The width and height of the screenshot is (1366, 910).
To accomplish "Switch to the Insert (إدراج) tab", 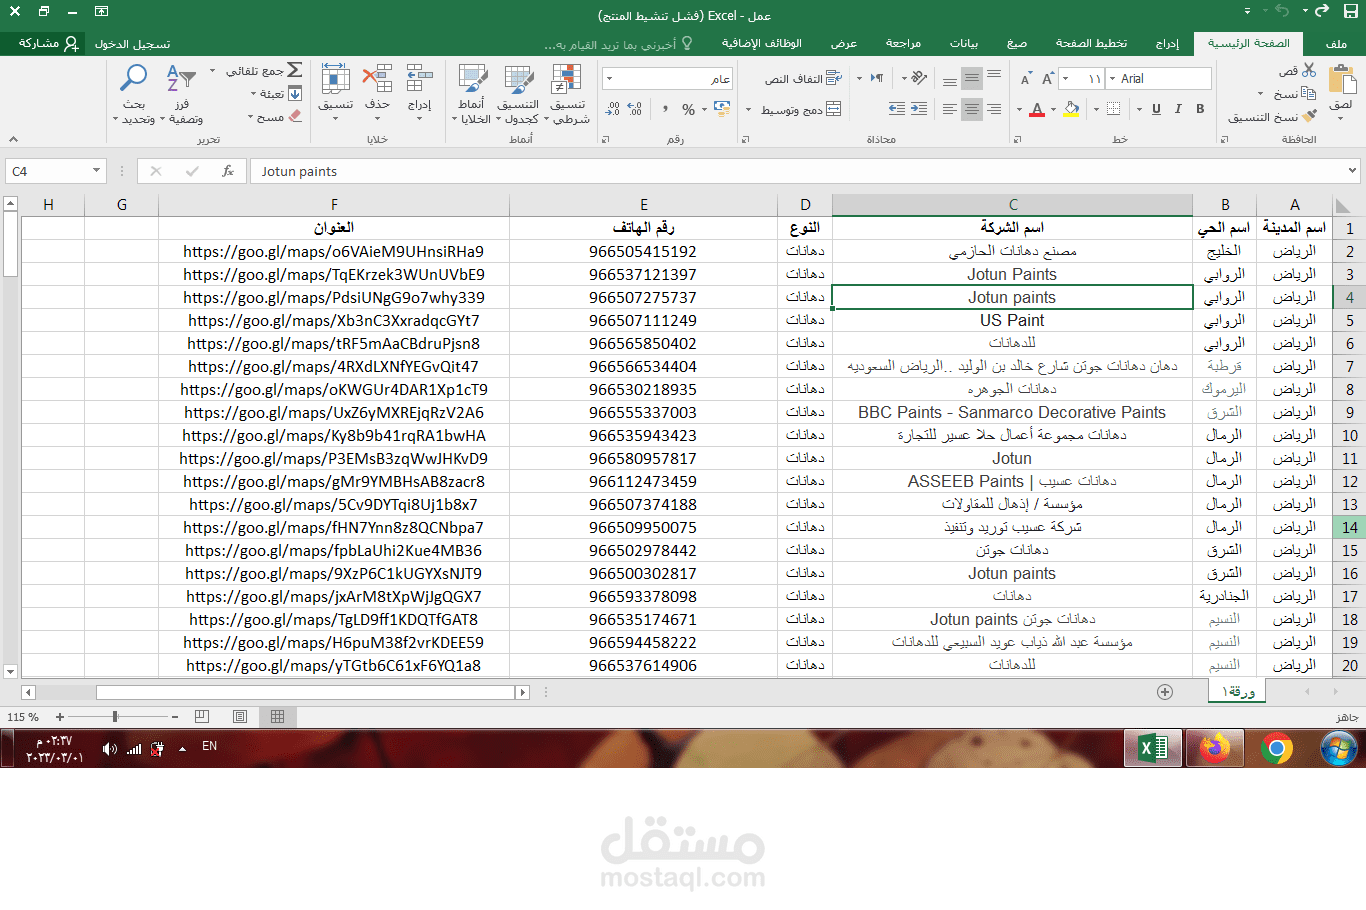I will (x=1168, y=44).
